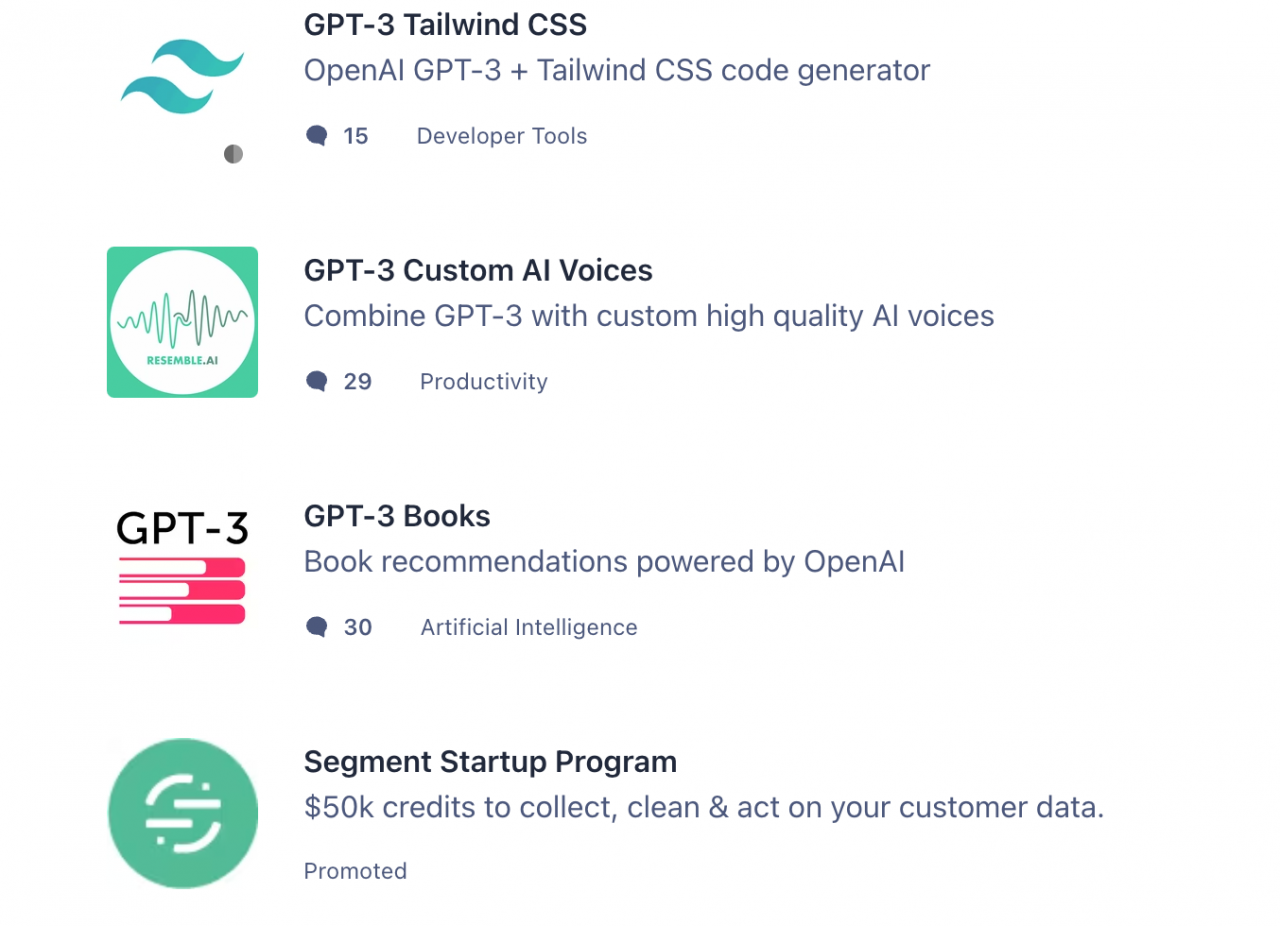
Task: Click comment bubble icon for GPT-3 Books
Action: coord(317,628)
